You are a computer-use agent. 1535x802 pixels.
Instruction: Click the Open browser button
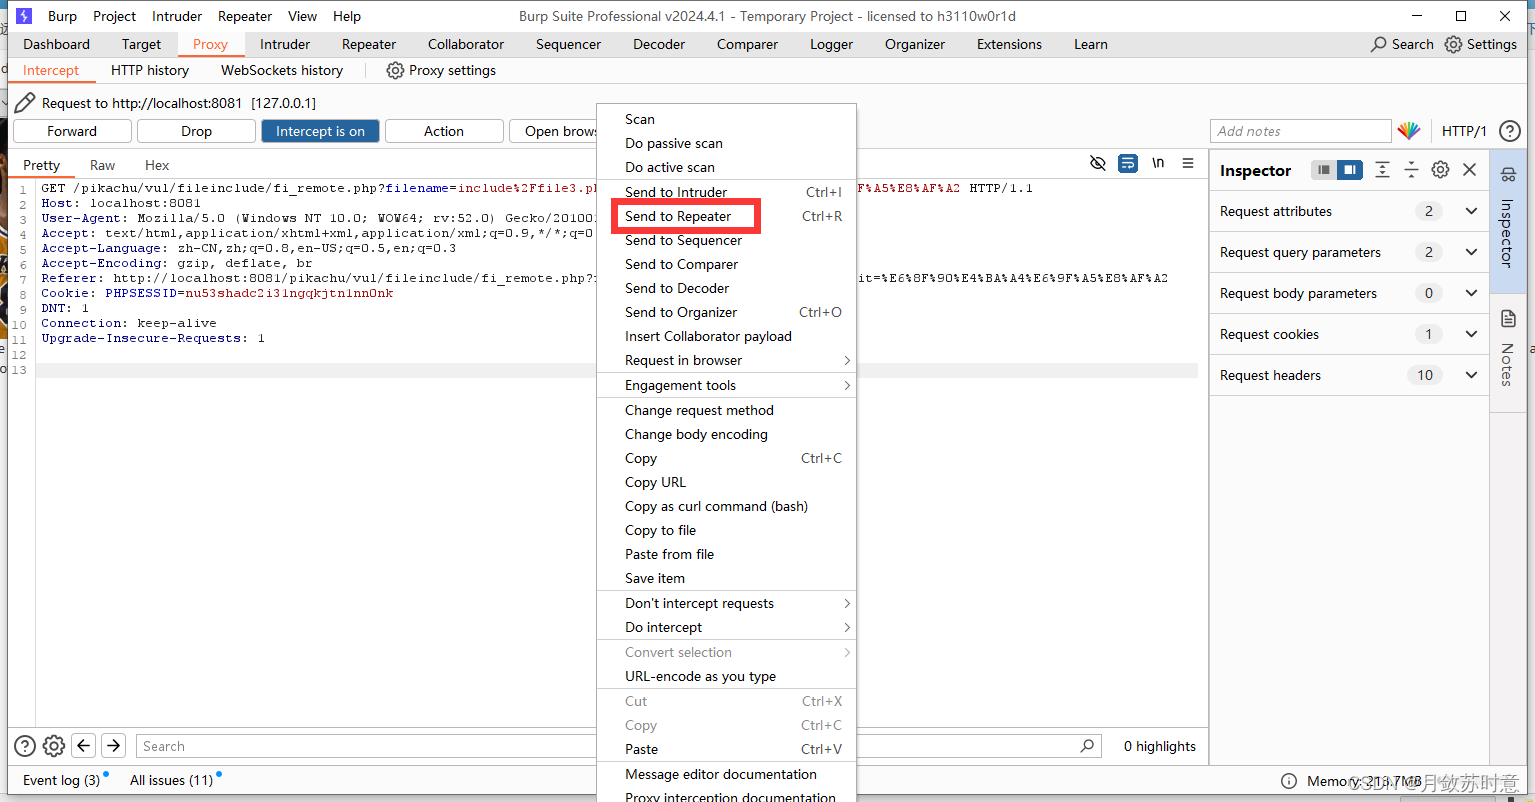553,131
